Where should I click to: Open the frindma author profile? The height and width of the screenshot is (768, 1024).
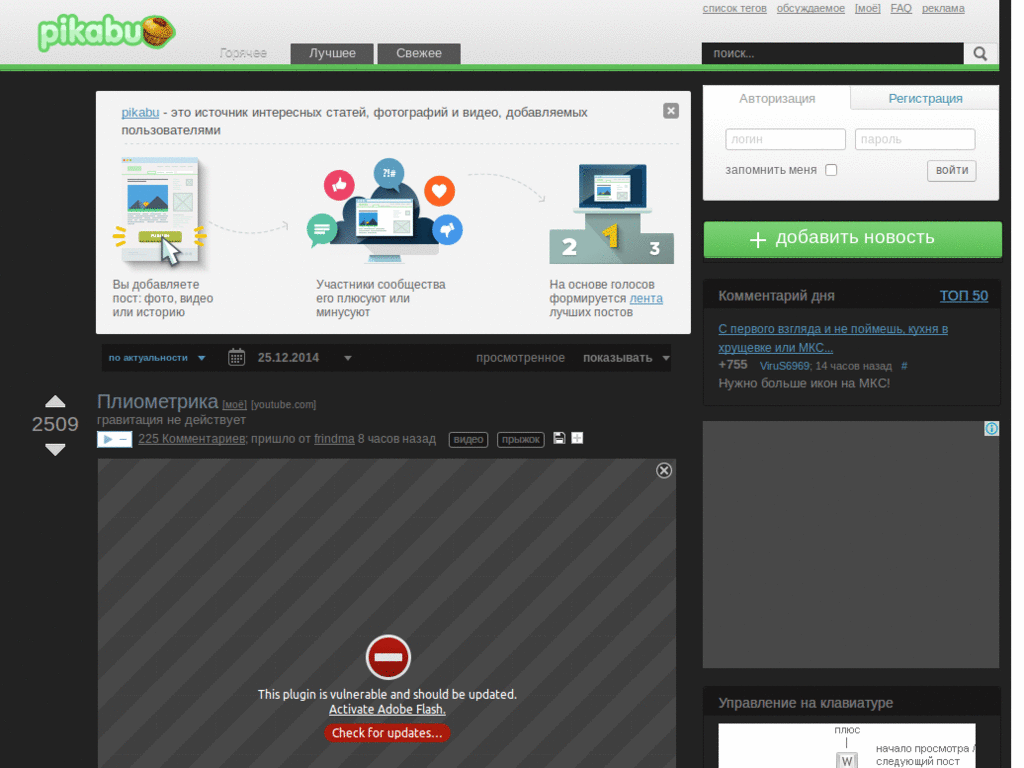click(334, 439)
